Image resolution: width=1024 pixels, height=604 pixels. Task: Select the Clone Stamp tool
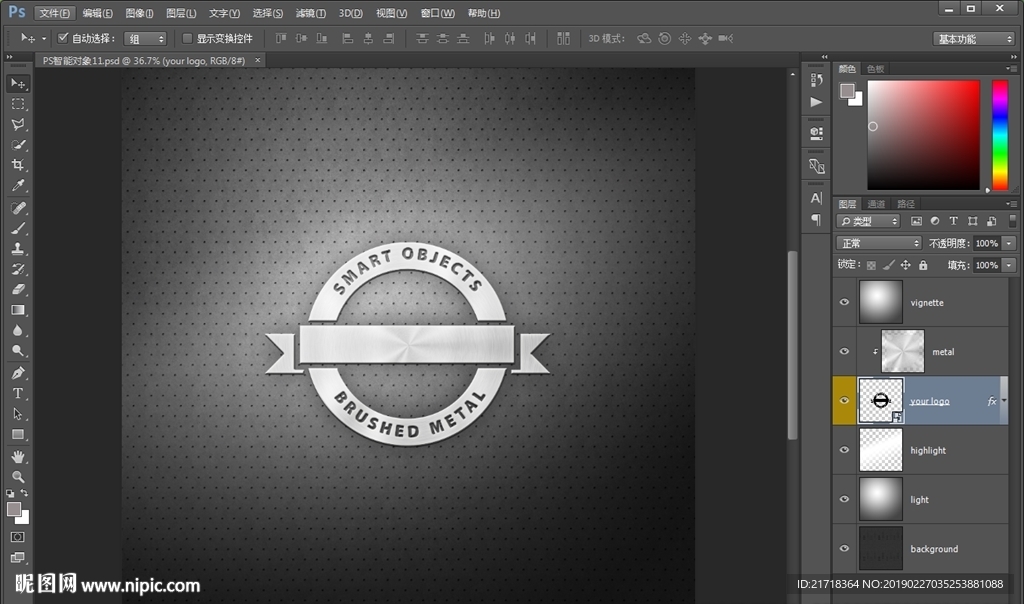(x=18, y=248)
